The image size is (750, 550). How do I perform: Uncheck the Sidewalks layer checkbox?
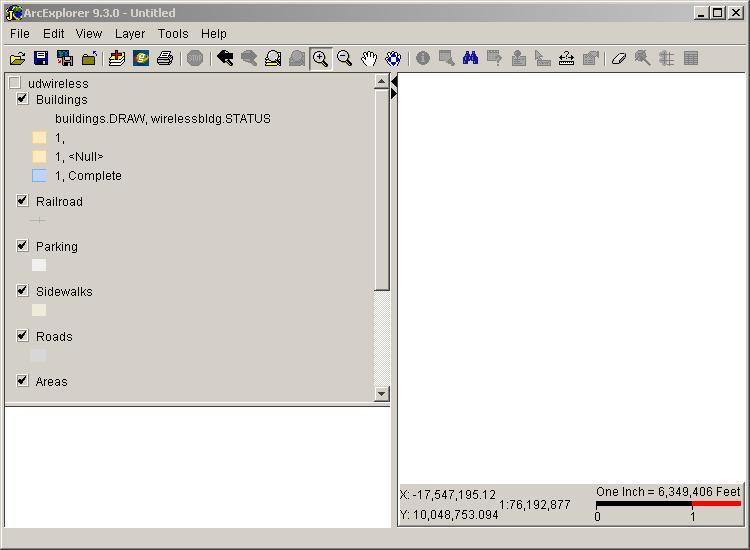point(22,291)
